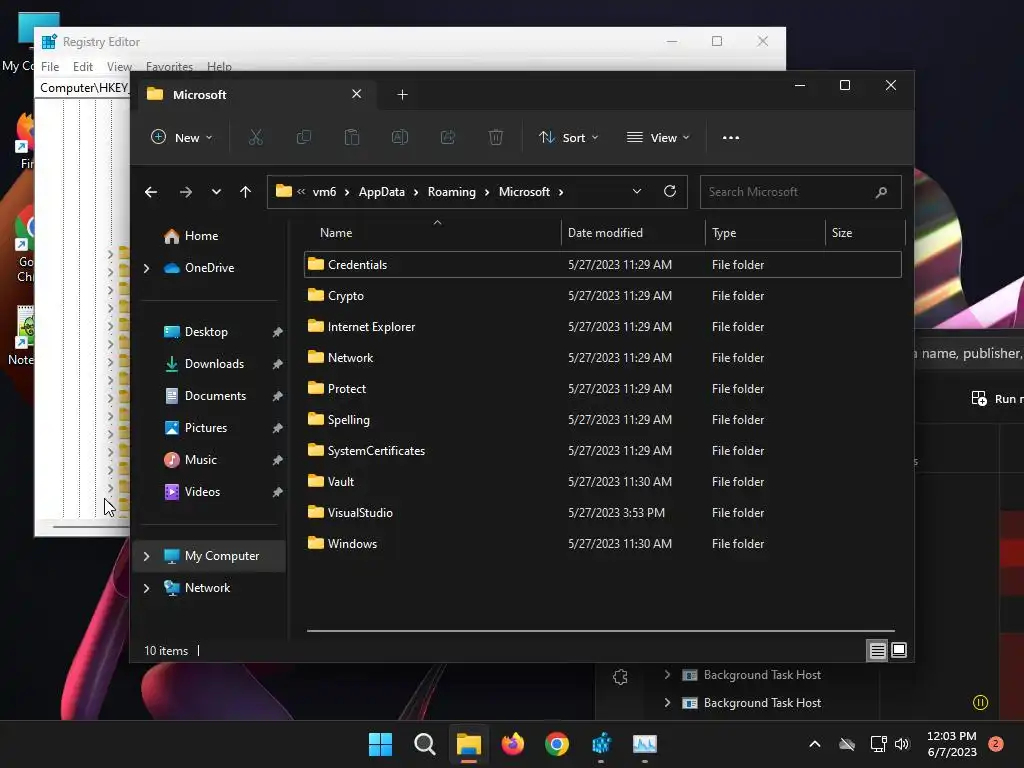Select the Credentials folder

[603, 264]
